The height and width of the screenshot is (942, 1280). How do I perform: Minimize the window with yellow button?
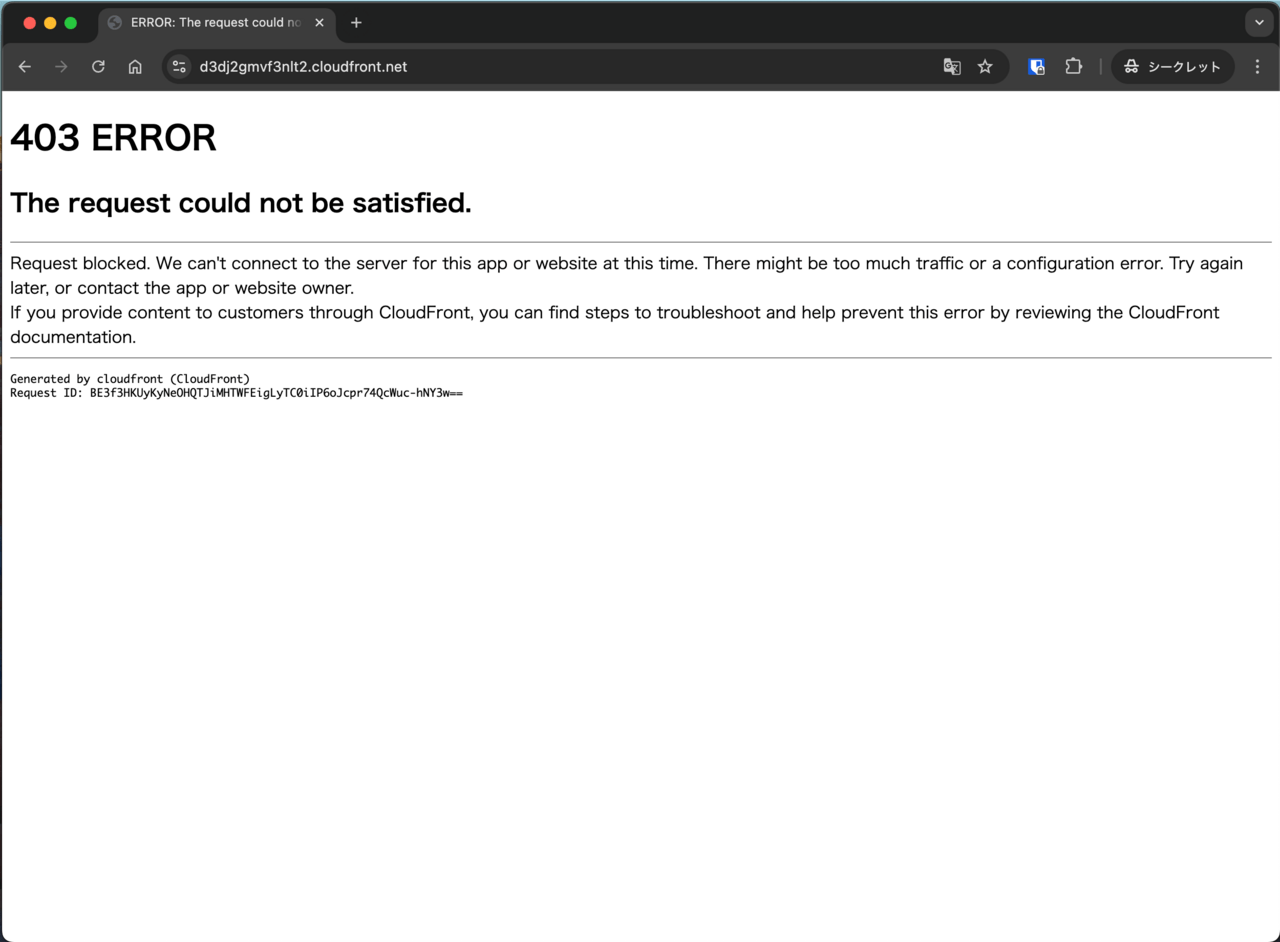[x=50, y=23]
